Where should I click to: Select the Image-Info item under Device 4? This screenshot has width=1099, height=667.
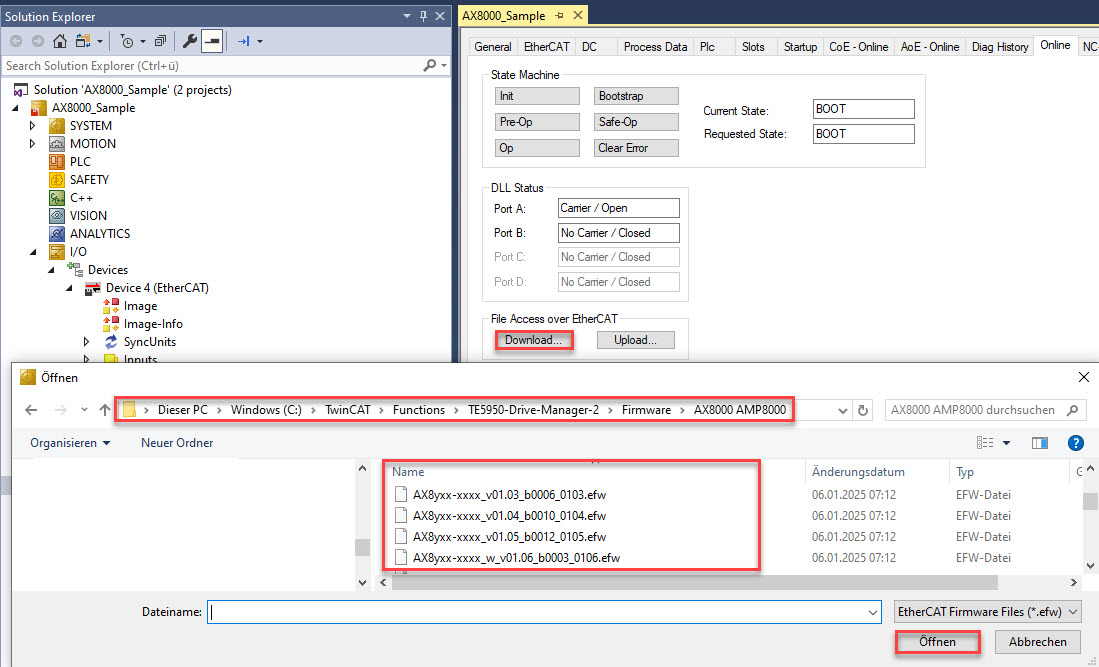[153, 324]
